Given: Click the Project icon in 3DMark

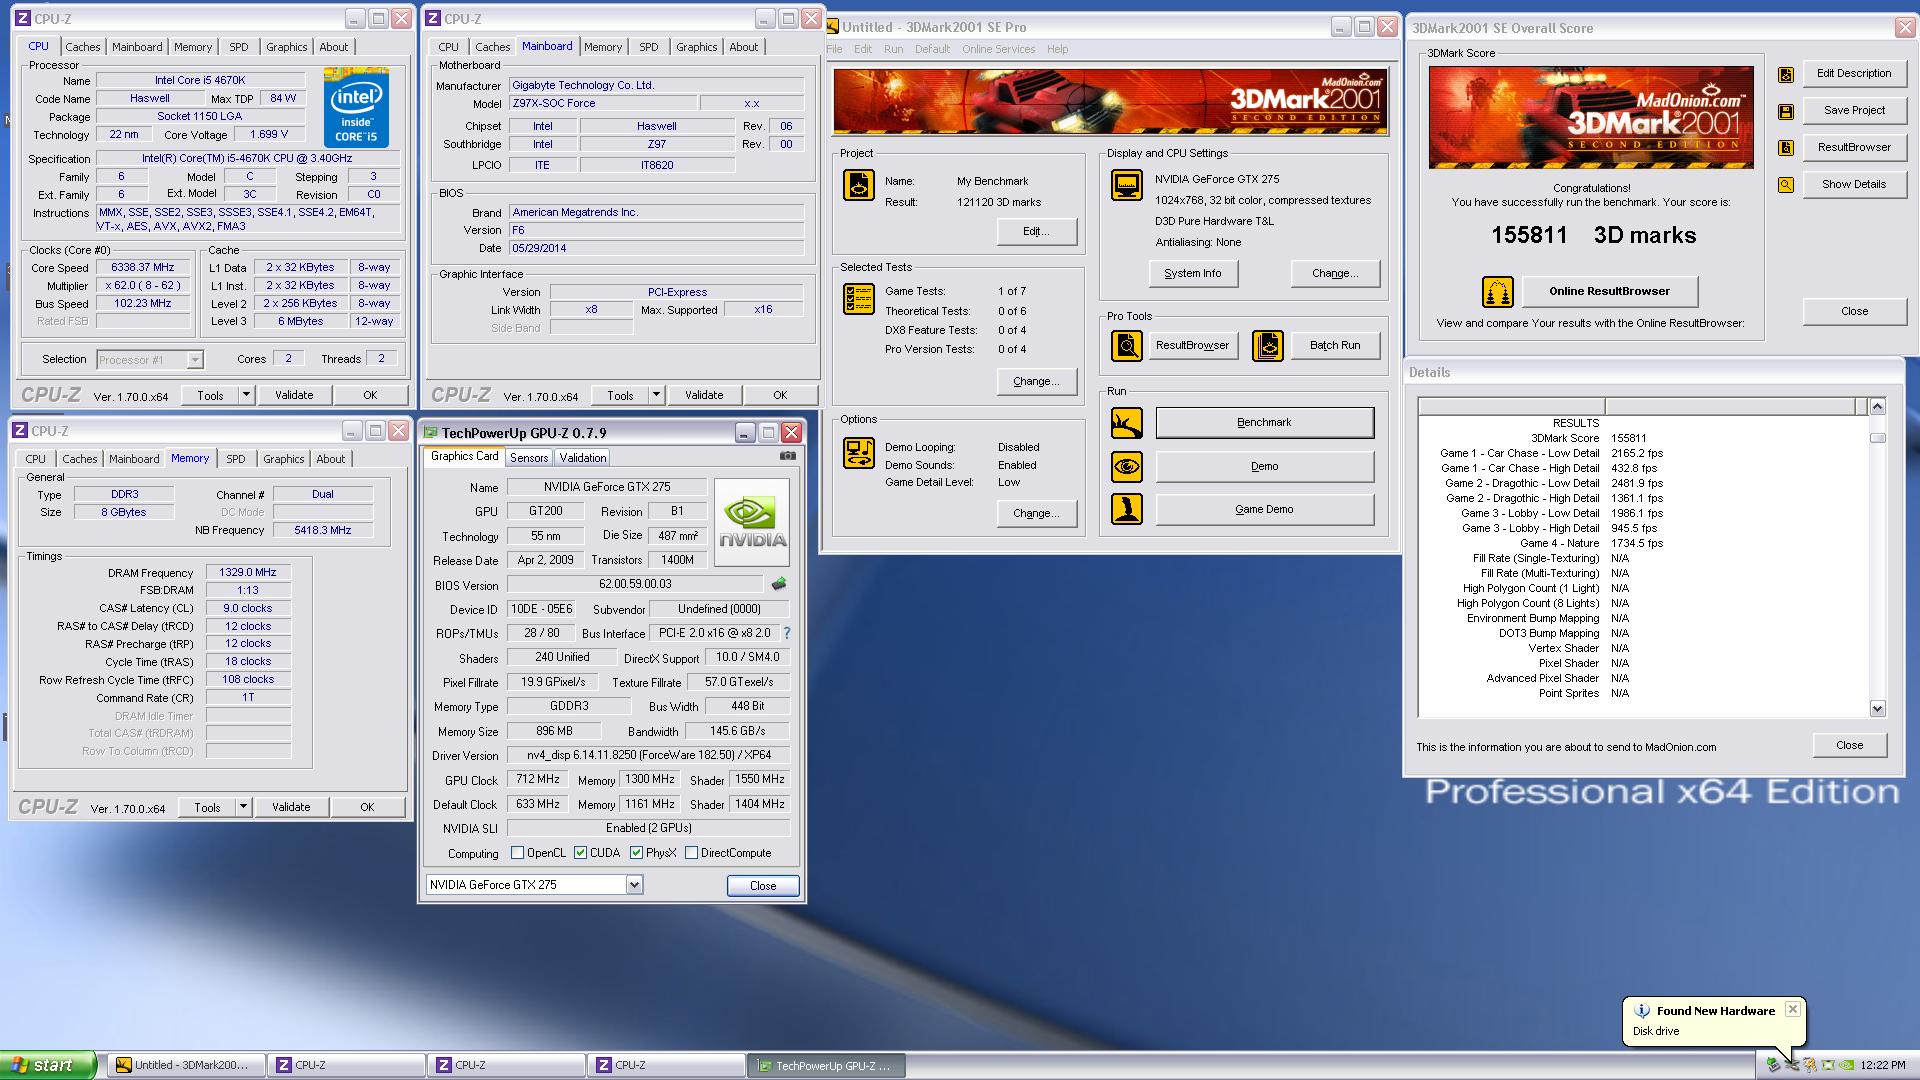Looking at the screenshot, I should pyautogui.click(x=859, y=185).
